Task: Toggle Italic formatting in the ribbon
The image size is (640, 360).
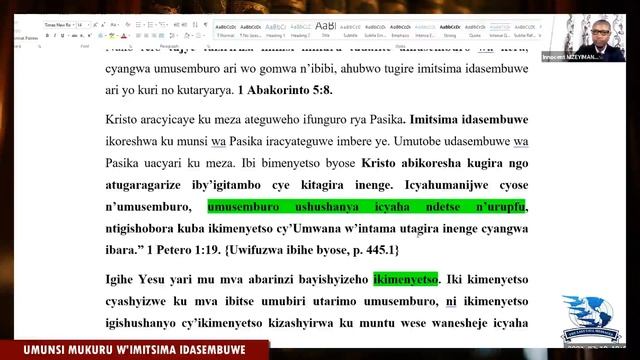Action: pyautogui.click(x=55, y=36)
